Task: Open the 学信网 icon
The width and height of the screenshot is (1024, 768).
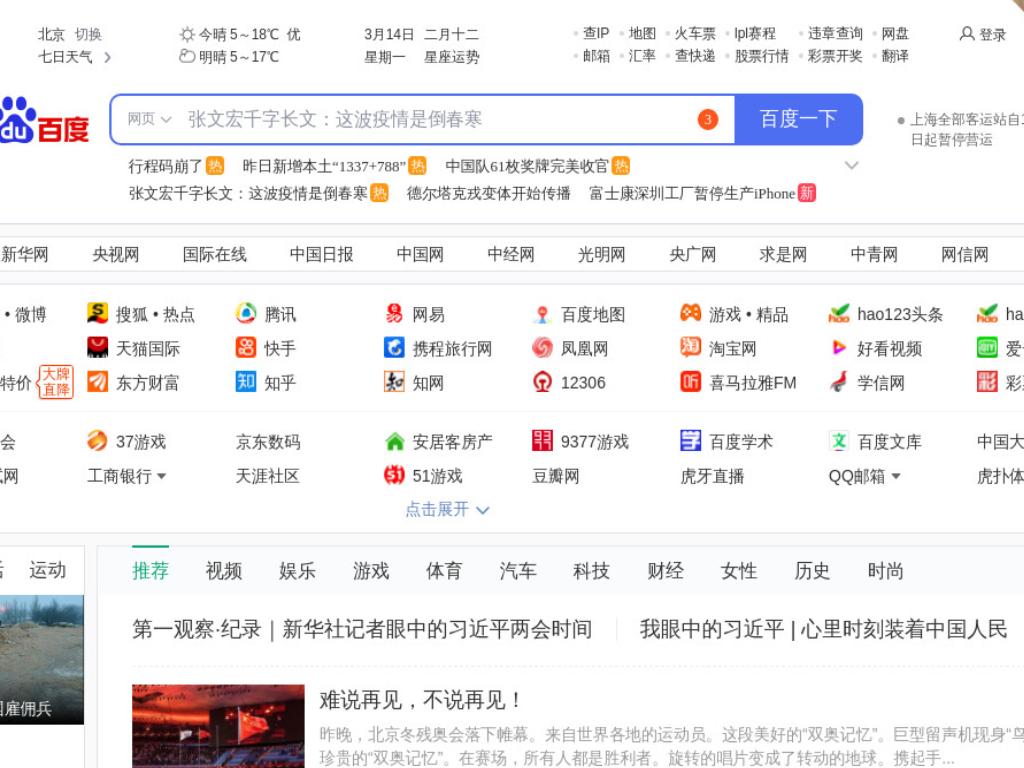Action: (x=839, y=381)
